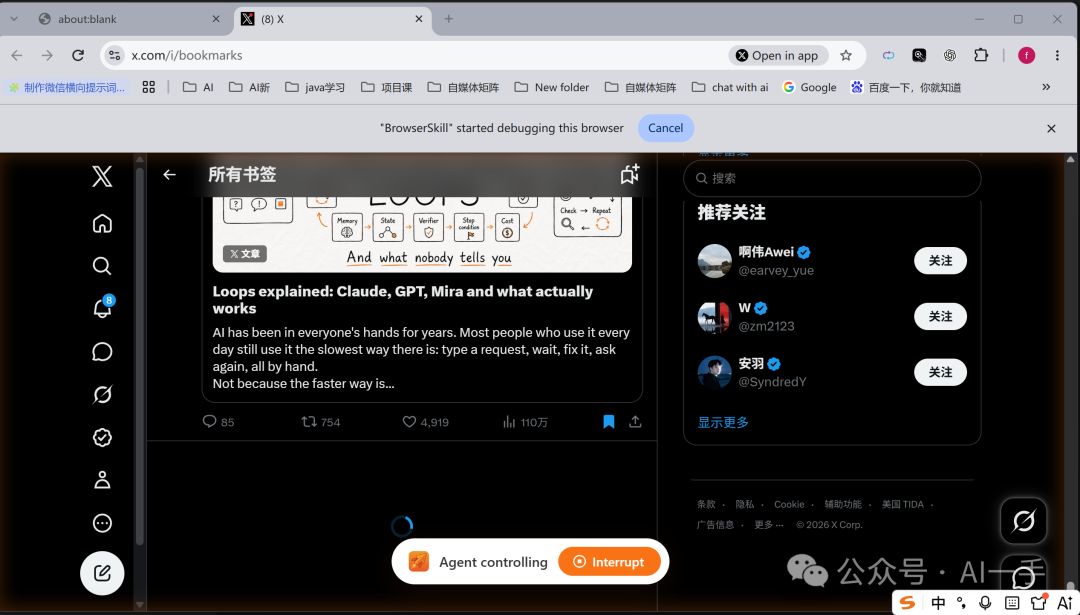Open More circle-dots icon in sidebar
Viewport: 1080px width, 615px height.
[x=102, y=523]
